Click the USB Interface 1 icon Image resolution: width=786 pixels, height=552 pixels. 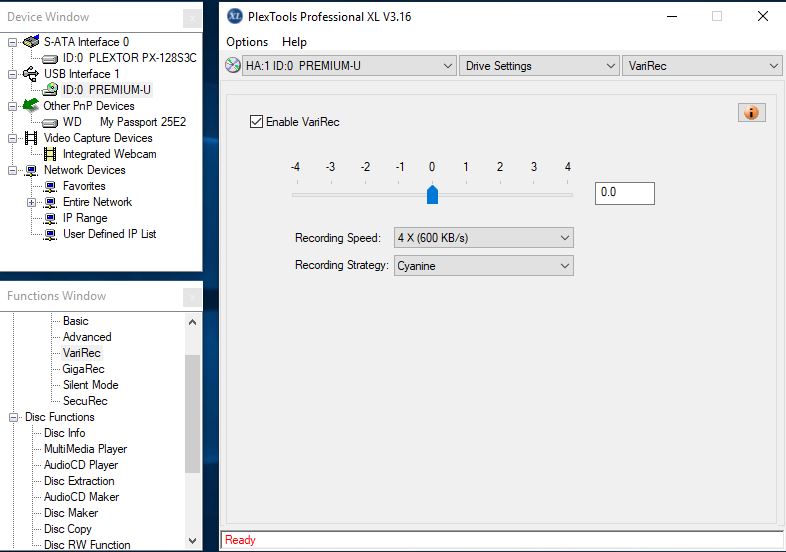31,74
